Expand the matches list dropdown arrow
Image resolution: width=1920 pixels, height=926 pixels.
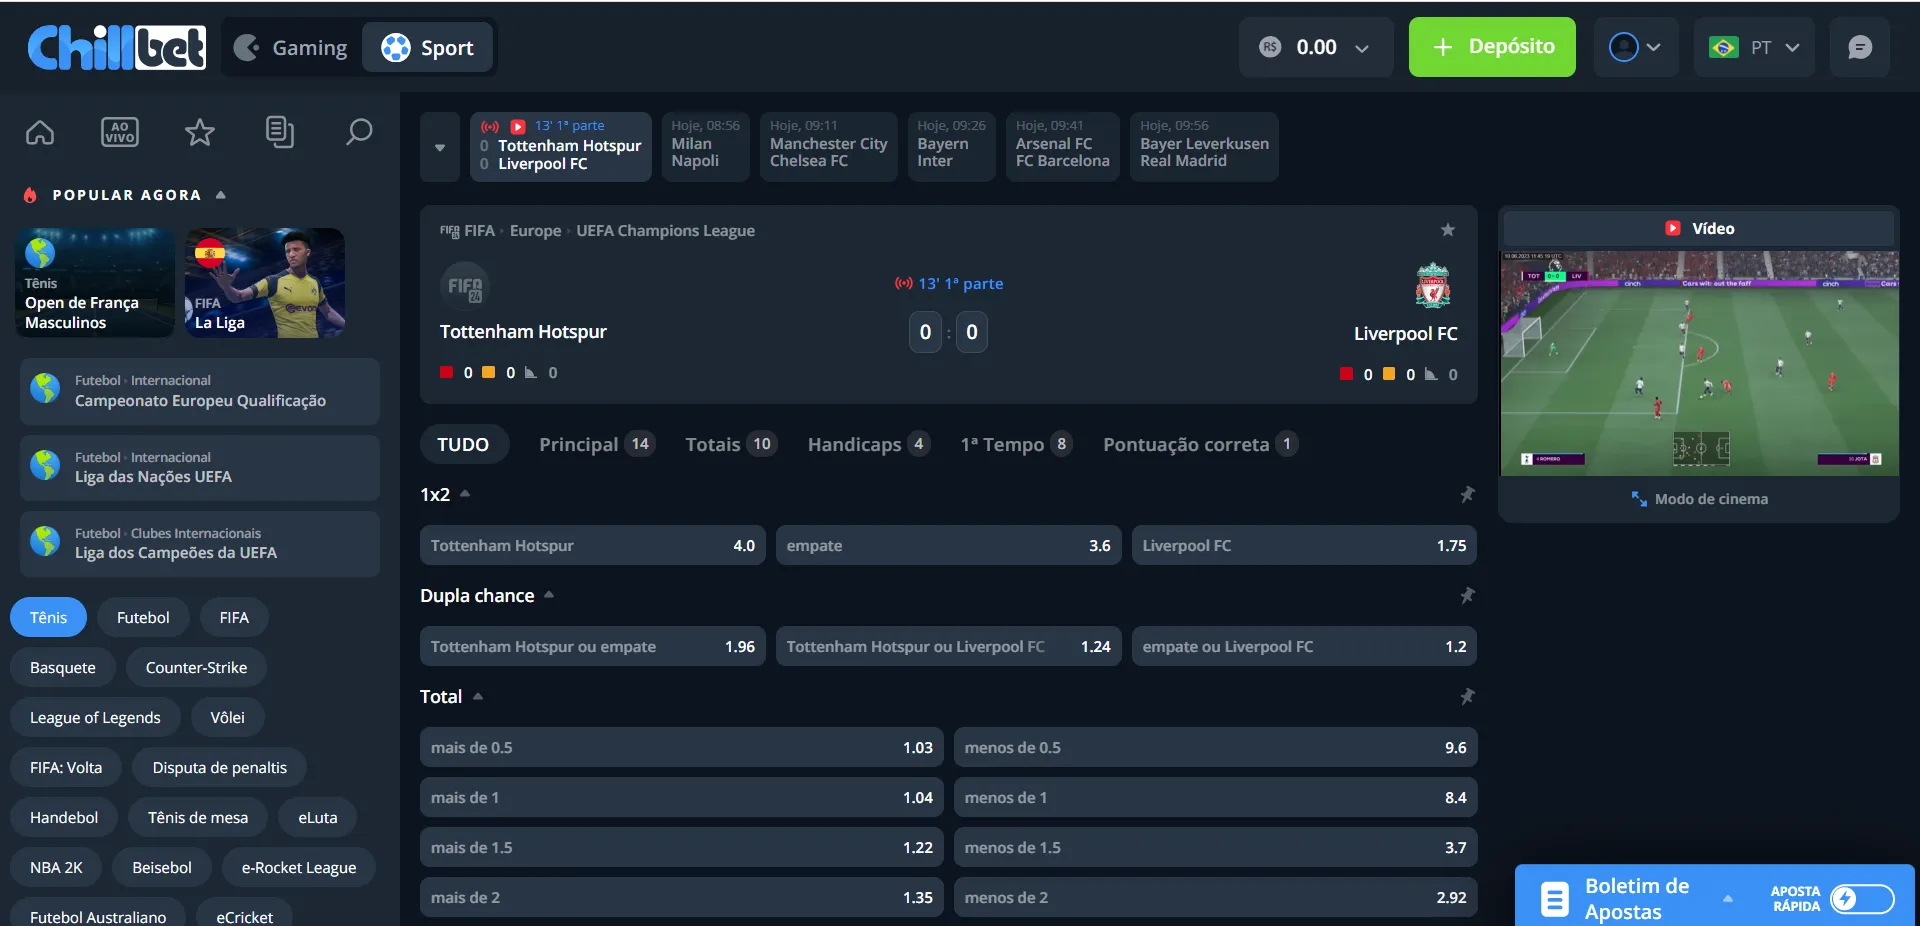440,147
